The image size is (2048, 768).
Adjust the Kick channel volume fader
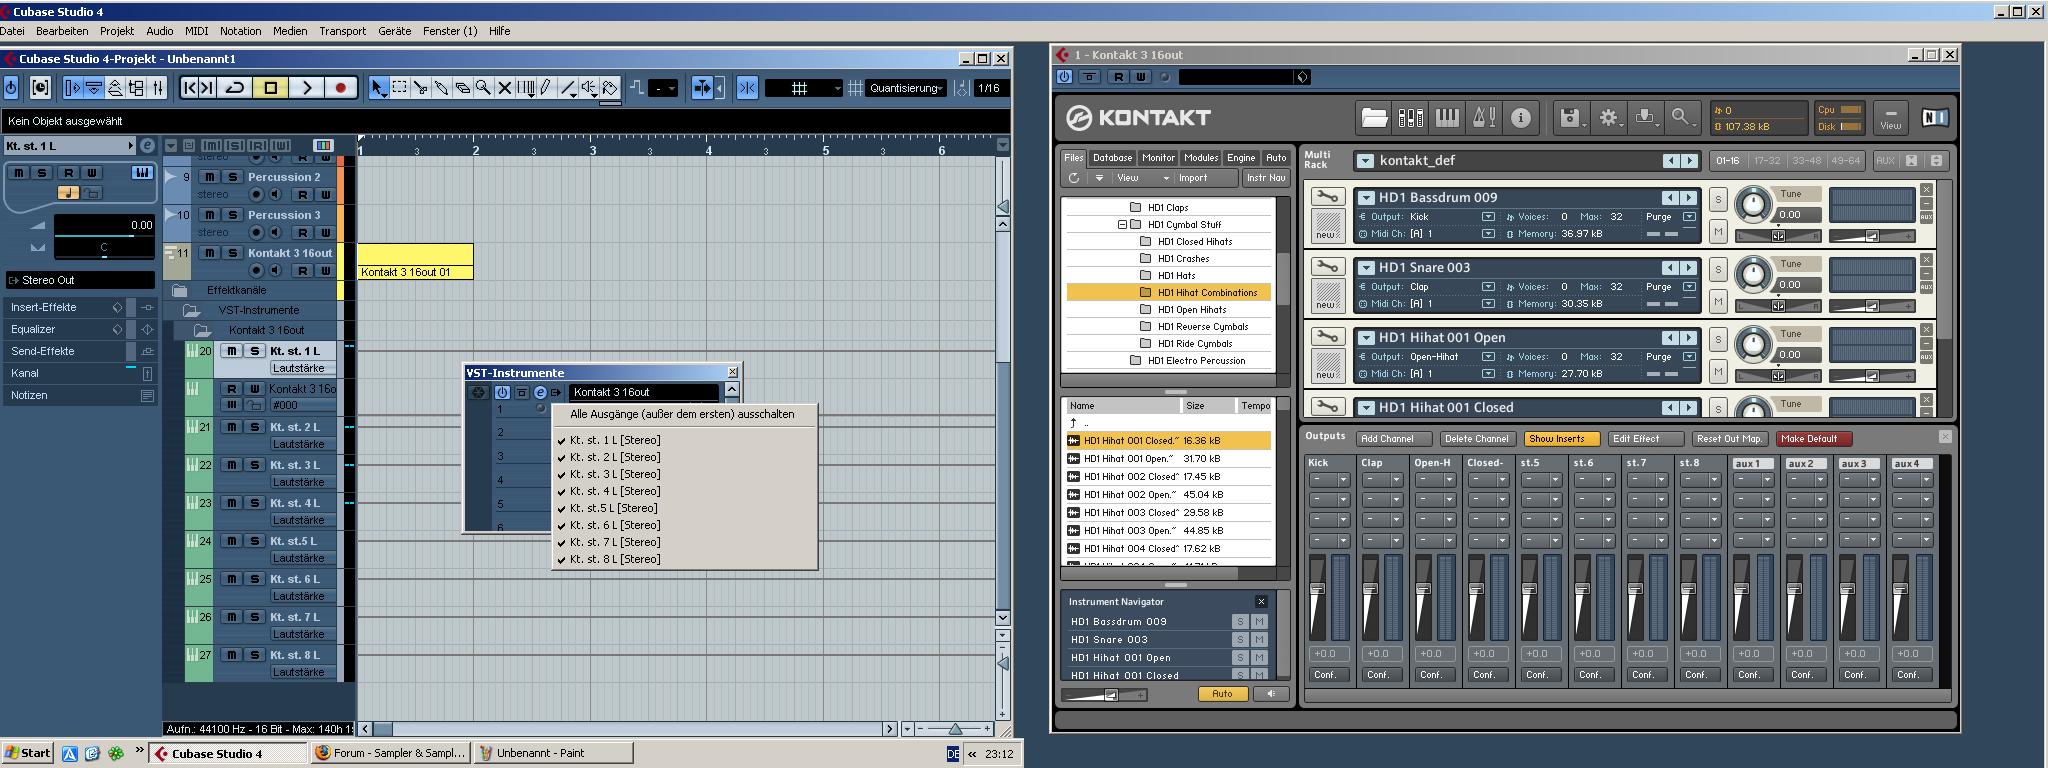[x=1317, y=588]
